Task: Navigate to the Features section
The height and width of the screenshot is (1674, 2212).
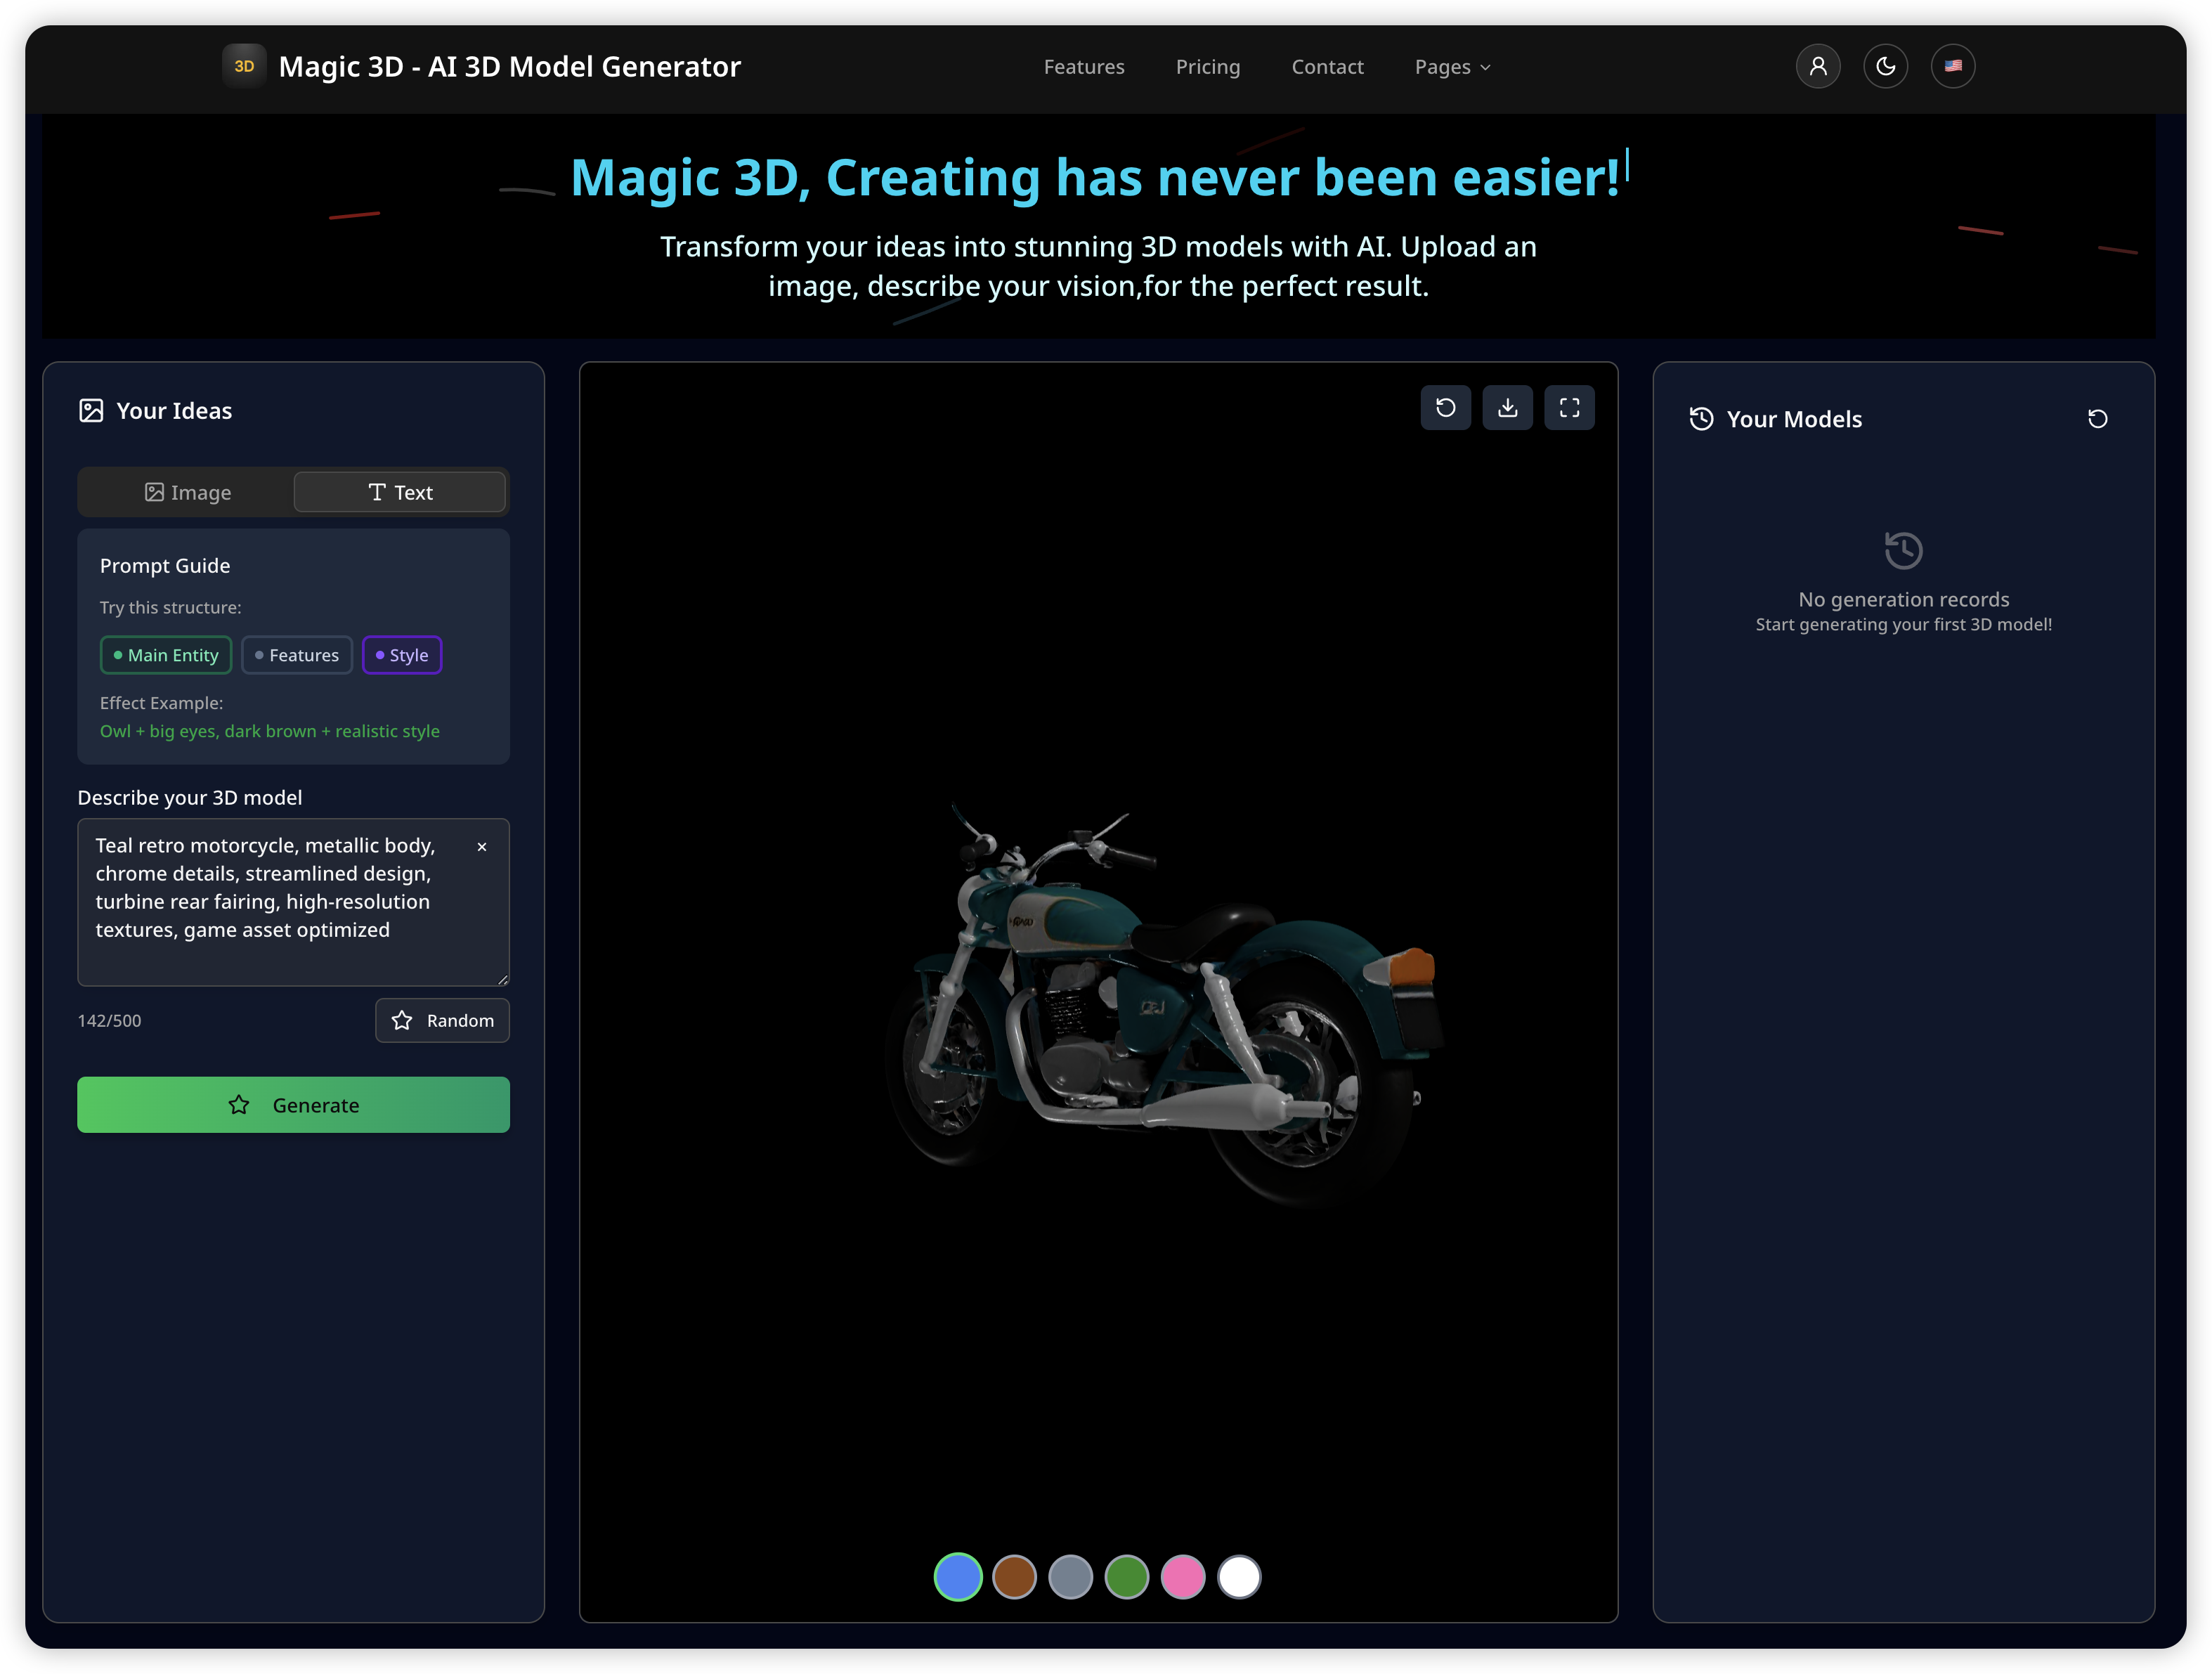Action: coord(1084,66)
